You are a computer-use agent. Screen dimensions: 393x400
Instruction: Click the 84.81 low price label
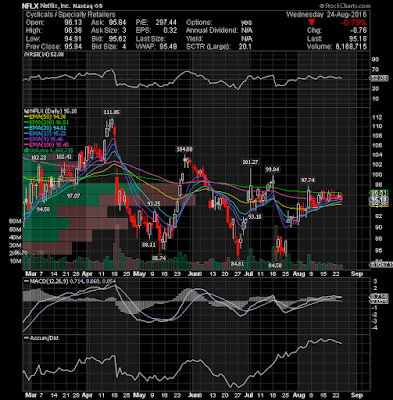[237, 264]
